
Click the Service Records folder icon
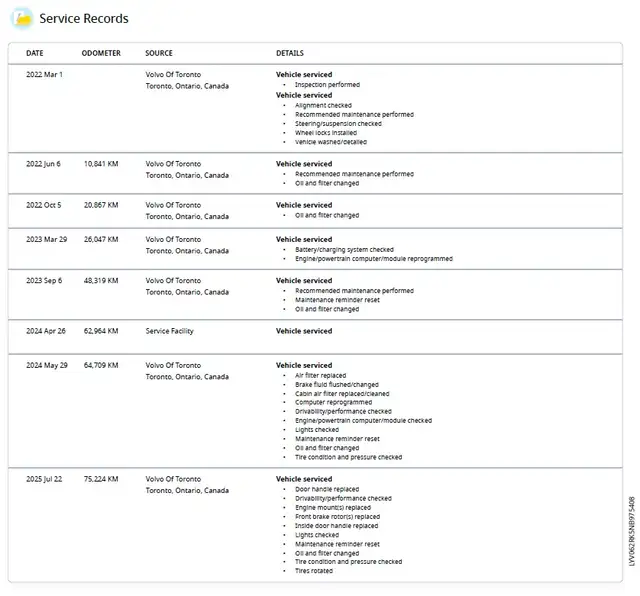coord(20,18)
